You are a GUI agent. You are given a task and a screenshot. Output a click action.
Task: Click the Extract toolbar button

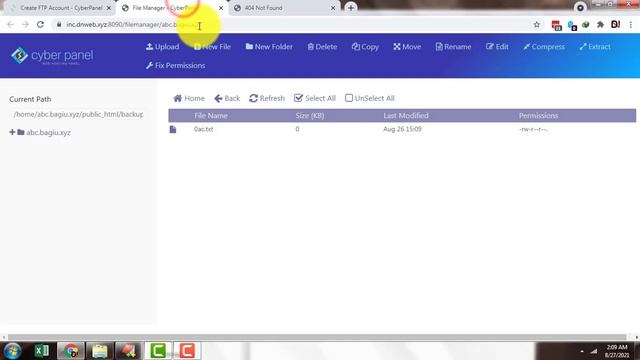[595, 47]
